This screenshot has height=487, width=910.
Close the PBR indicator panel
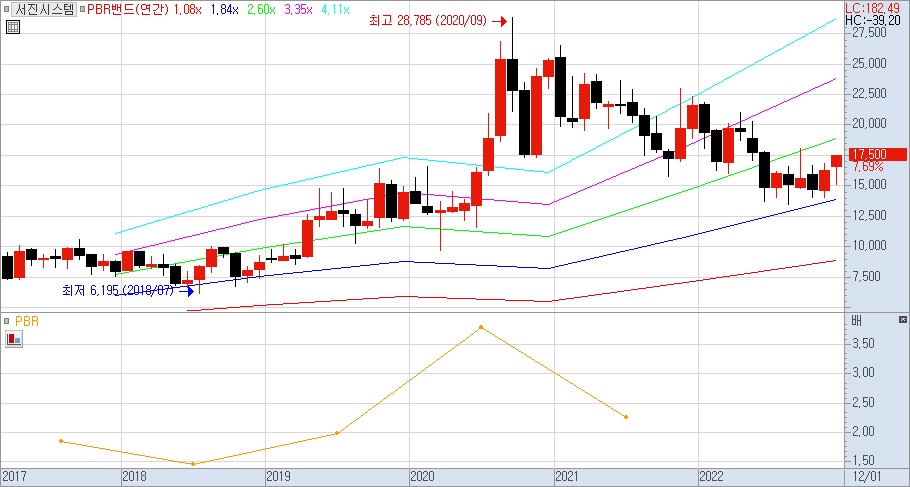pyautogui.click(x=902, y=320)
